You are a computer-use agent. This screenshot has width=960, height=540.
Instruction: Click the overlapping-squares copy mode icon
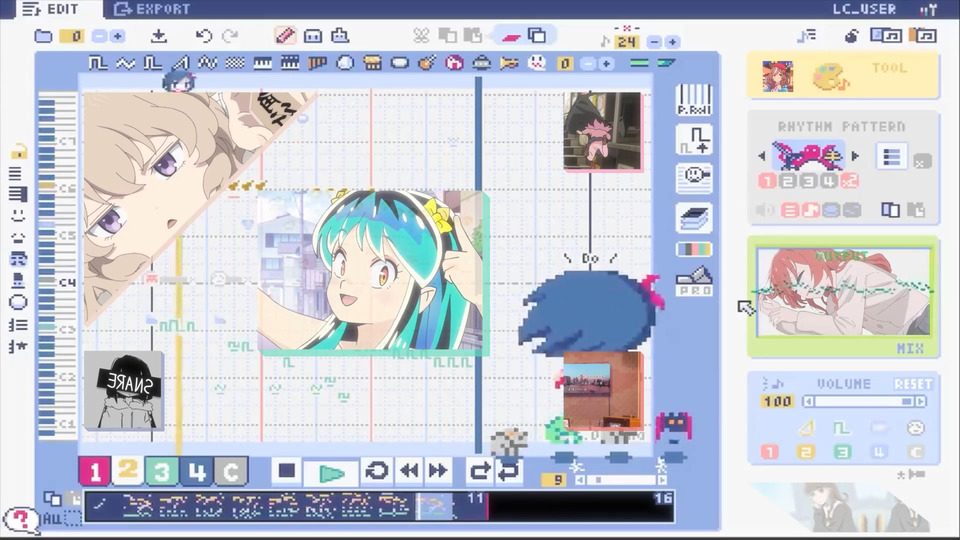(x=537, y=36)
